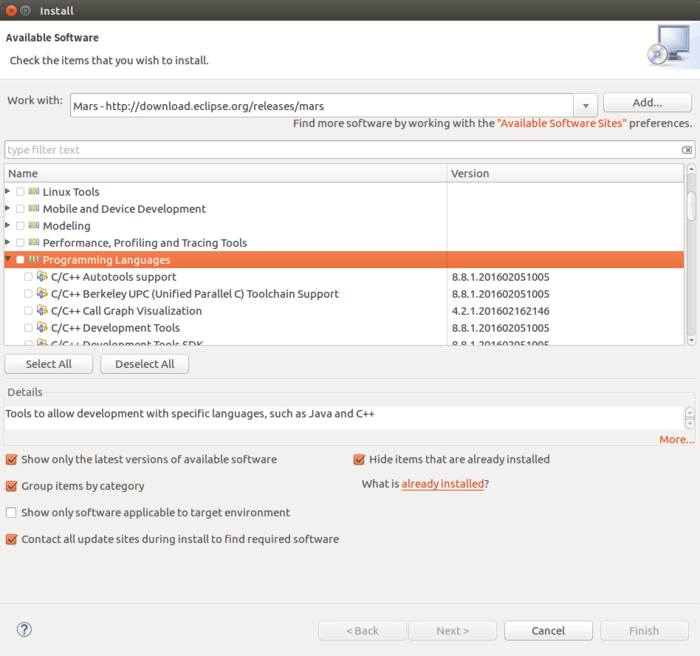Click the Cancel button
This screenshot has width=700, height=656.
[548, 631]
